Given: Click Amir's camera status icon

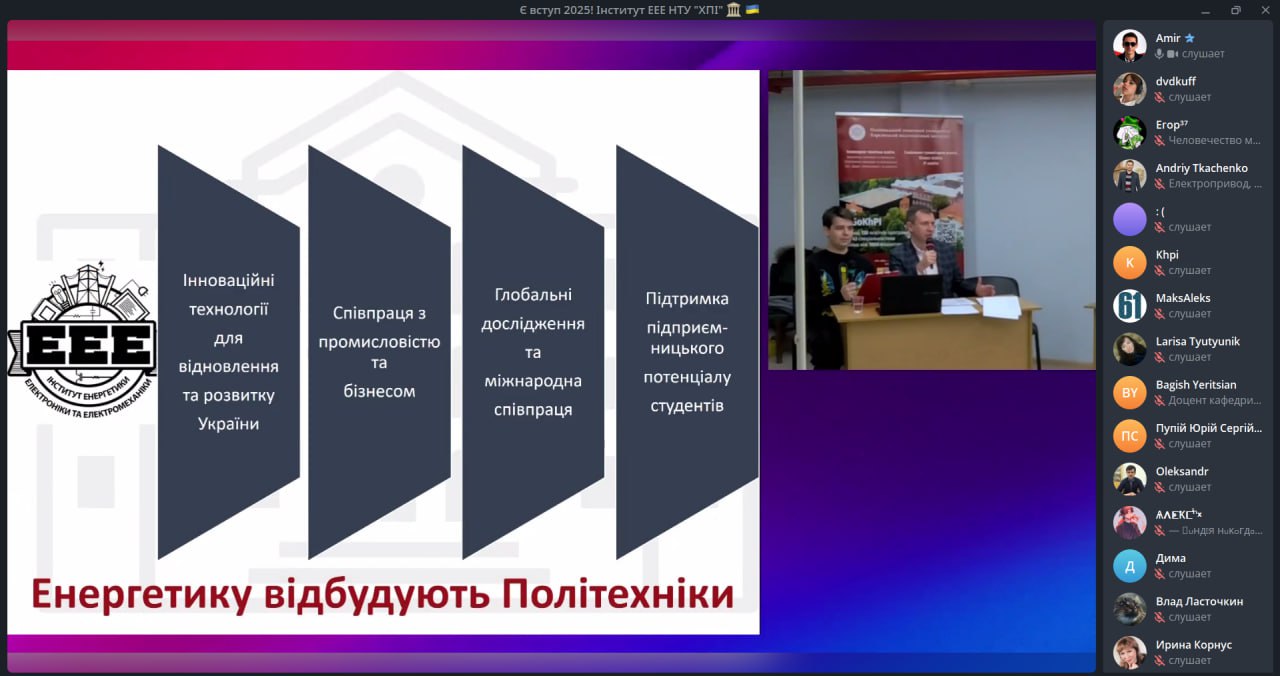Looking at the screenshot, I should [1172, 54].
